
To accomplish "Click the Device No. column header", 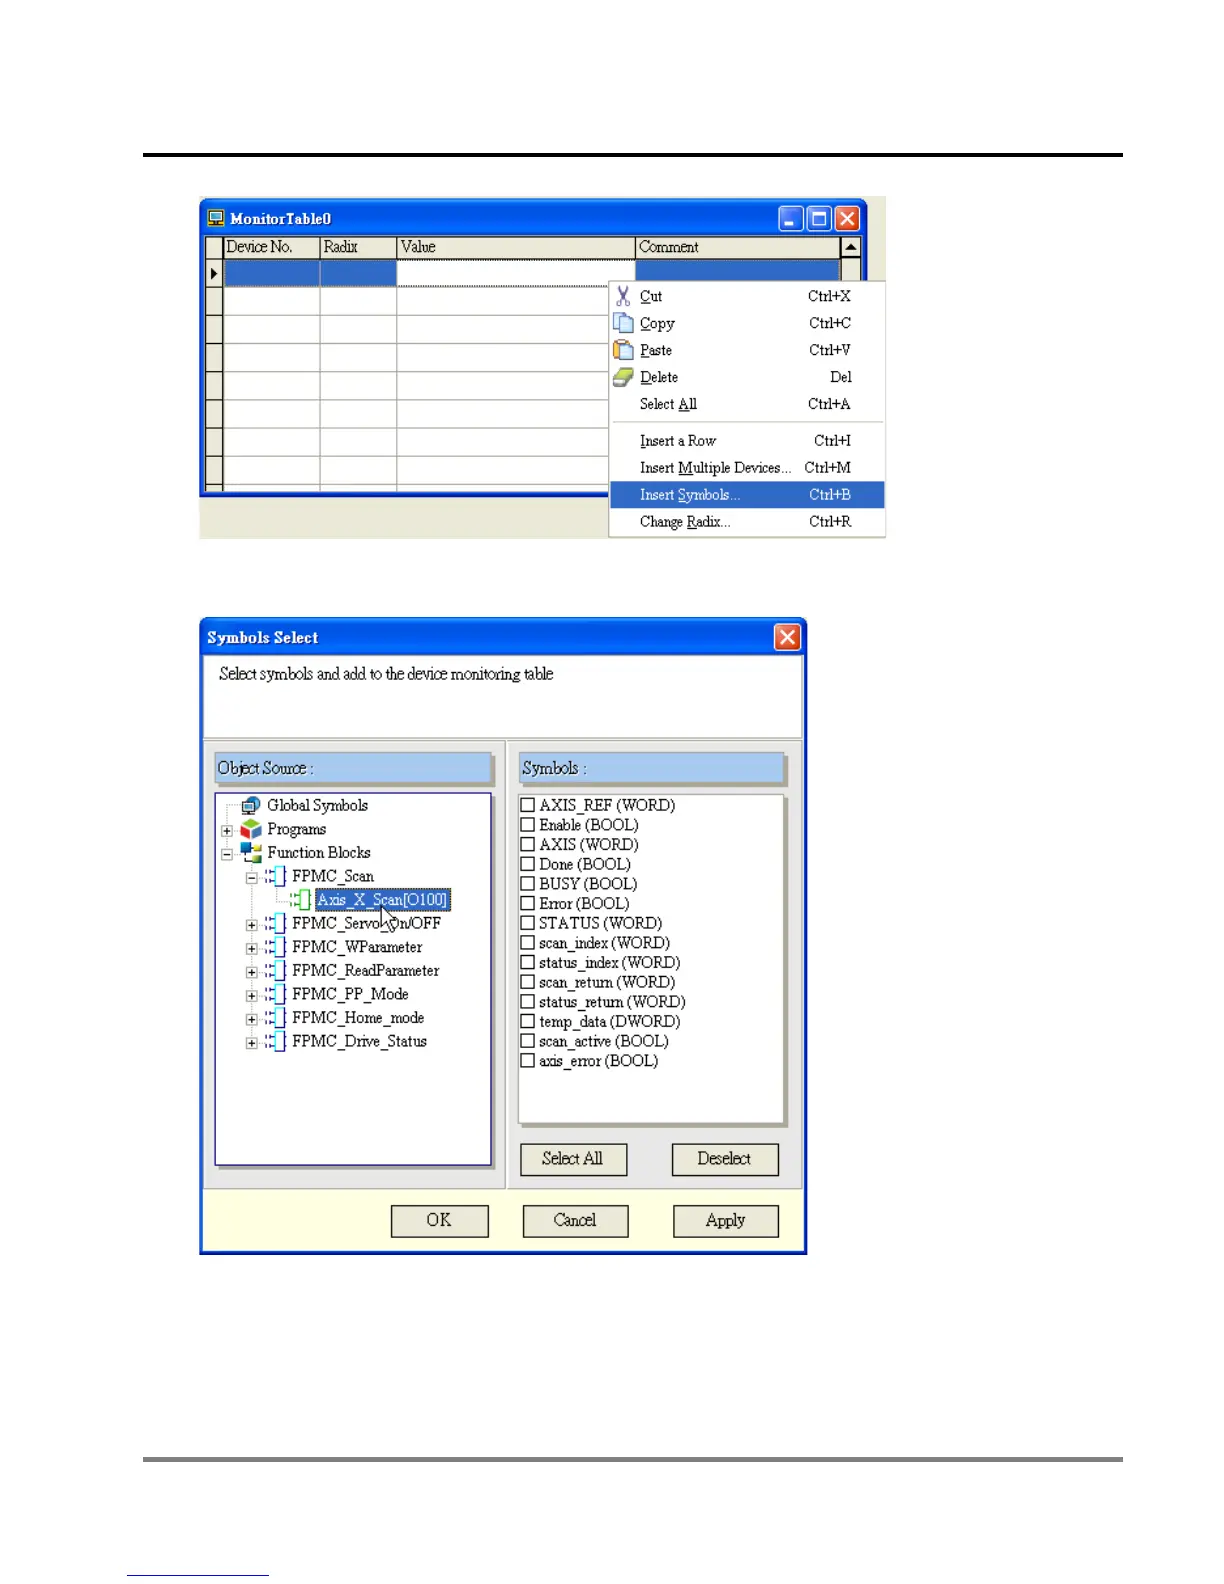I will click(x=271, y=247).
